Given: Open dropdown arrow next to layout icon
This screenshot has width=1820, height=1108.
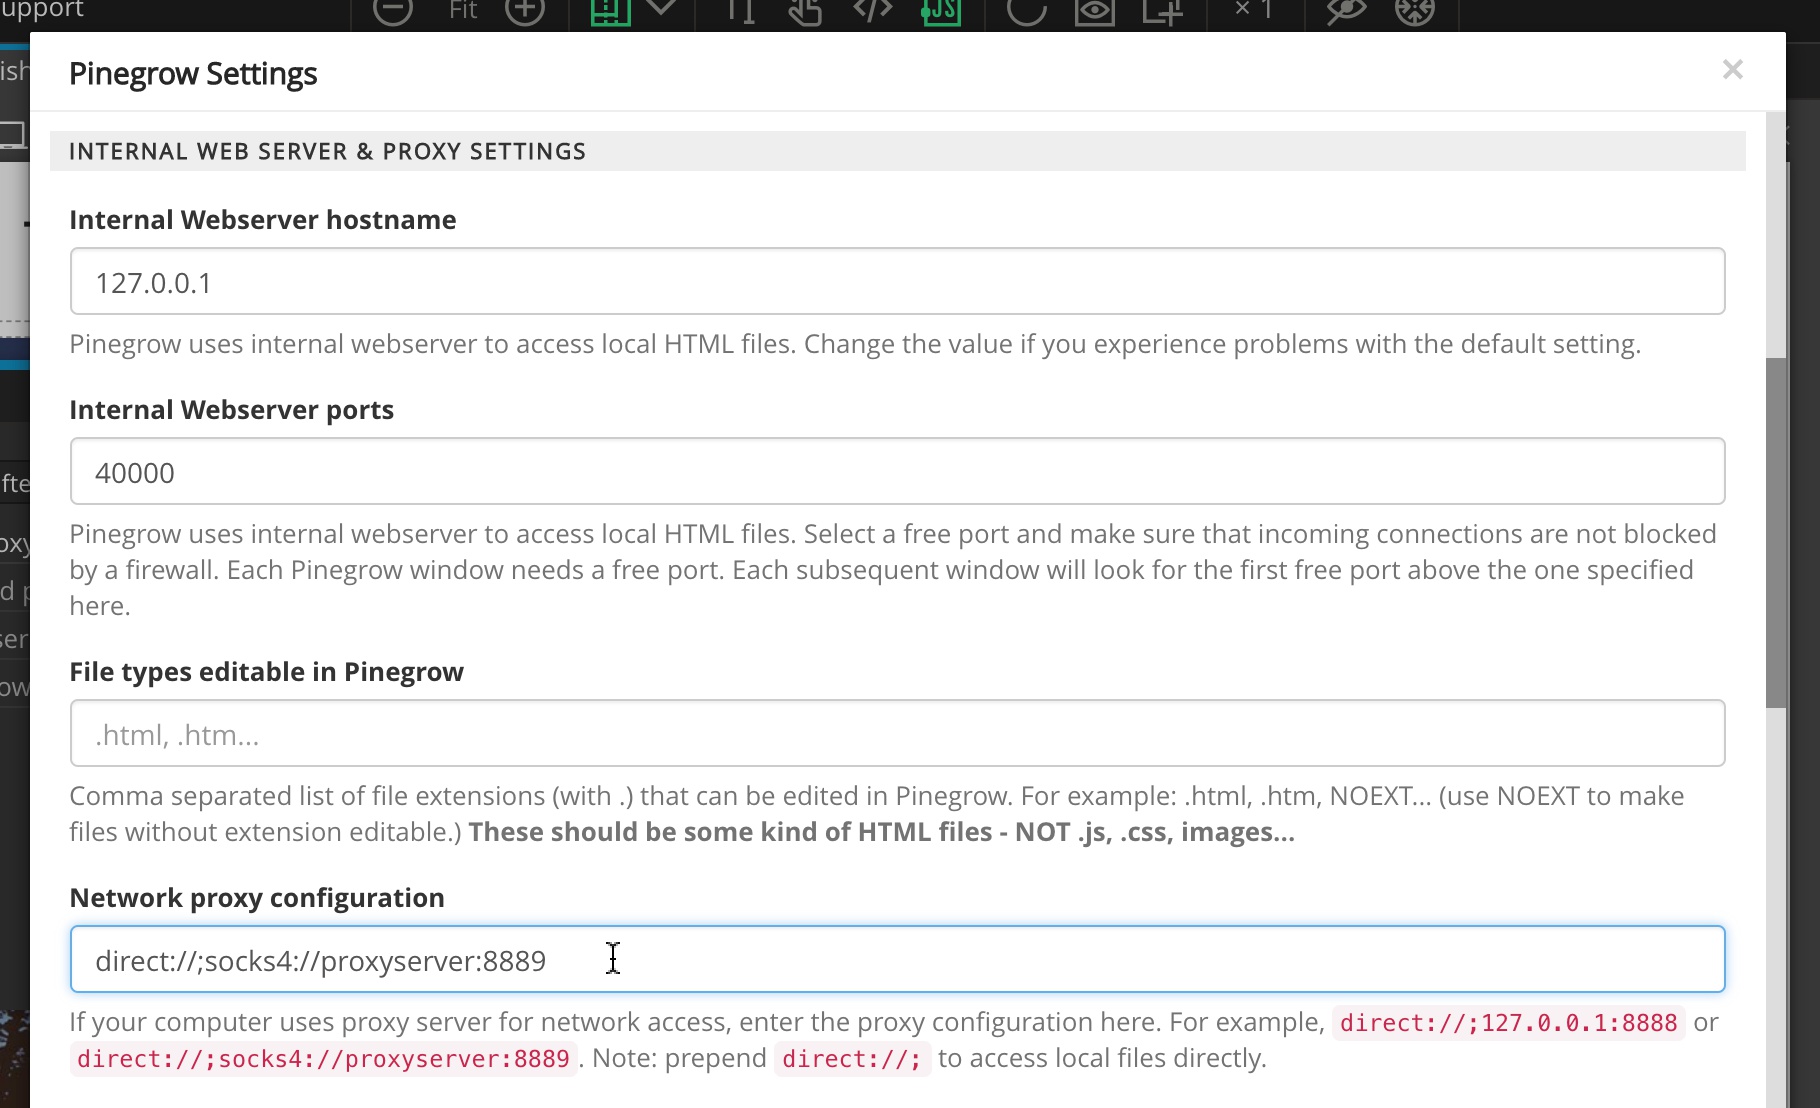Looking at the screenshot, I should pos(662,8).
